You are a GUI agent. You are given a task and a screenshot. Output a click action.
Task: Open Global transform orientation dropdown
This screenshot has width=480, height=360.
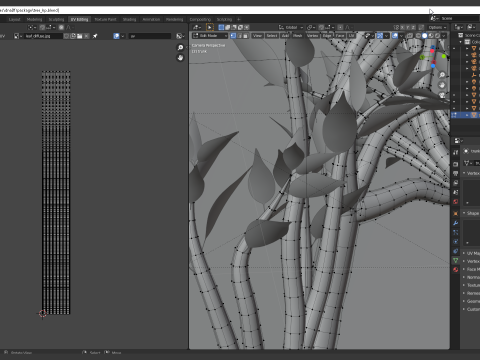[291, 27]
